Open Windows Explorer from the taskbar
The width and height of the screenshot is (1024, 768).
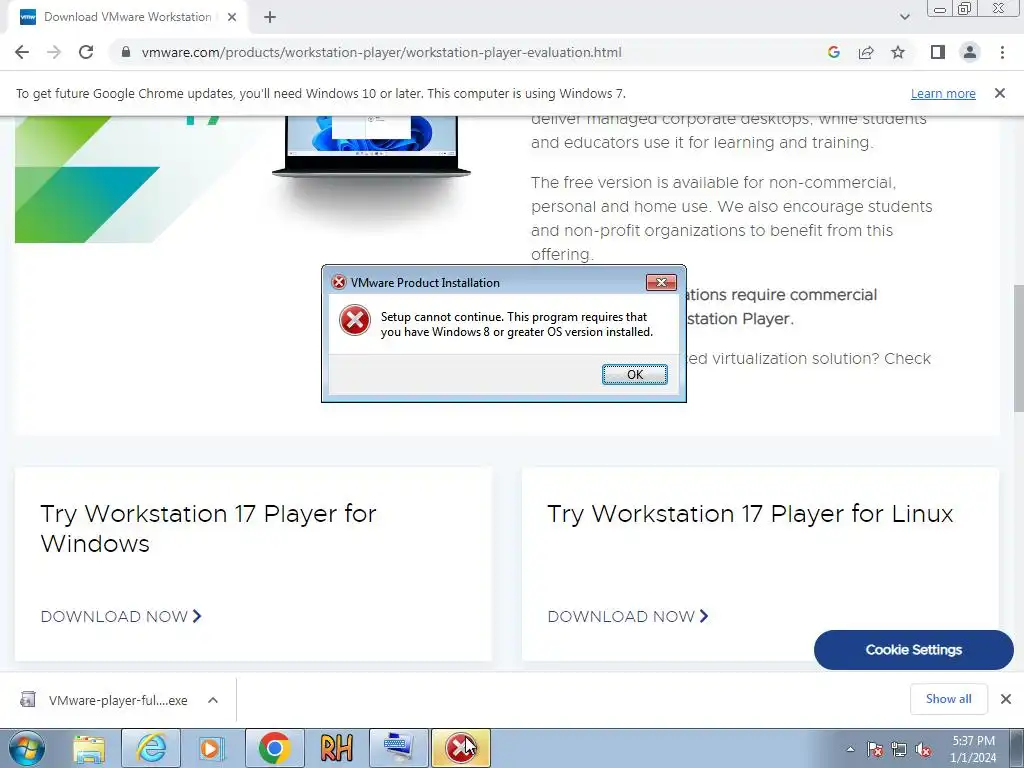[89, 748]
